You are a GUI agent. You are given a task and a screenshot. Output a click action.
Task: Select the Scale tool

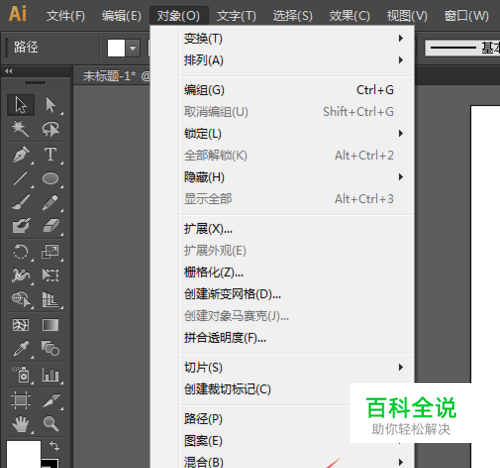51,251
